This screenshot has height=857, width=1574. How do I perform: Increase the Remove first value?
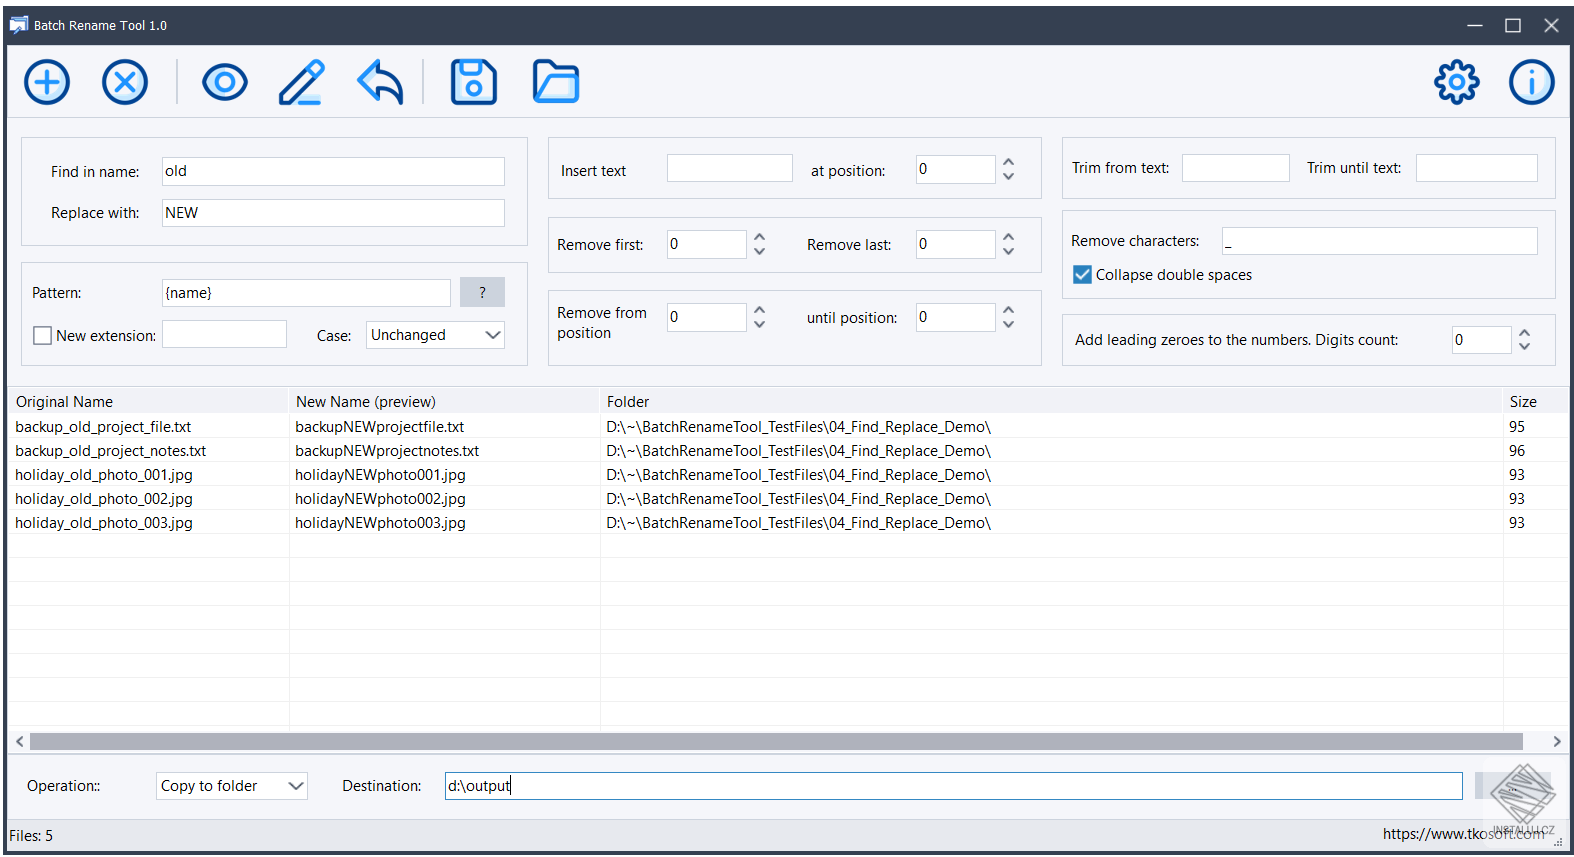[x=759, y=238]
